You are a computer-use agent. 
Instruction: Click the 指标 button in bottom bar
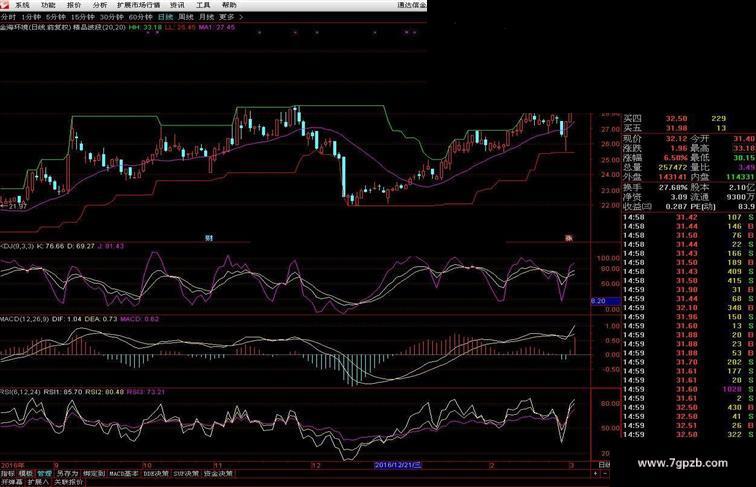[x=8, y=473]
